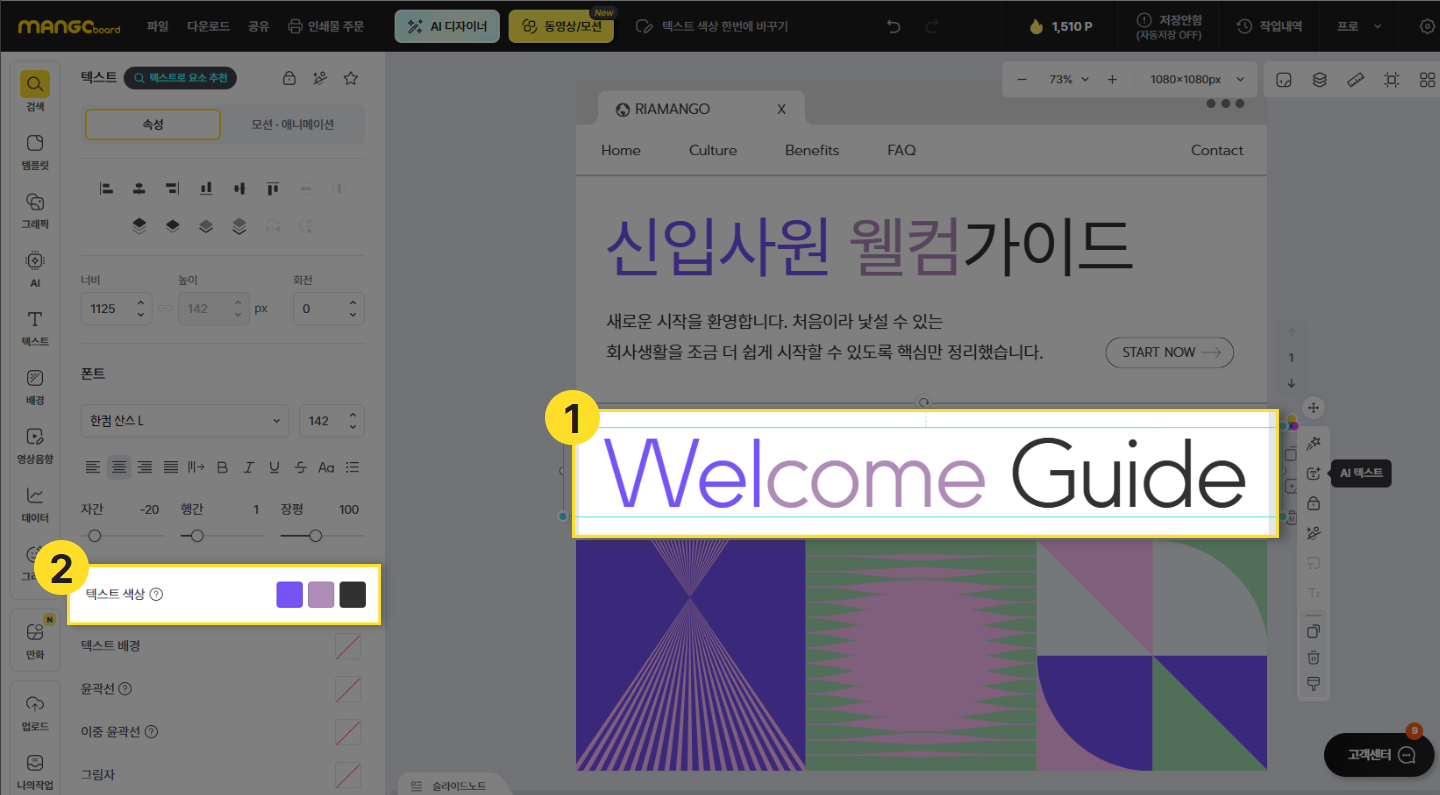Screen dimensions: 1440x795
Task: Switch to the 모션·애니메이션 tab
Action: (292, 124)
